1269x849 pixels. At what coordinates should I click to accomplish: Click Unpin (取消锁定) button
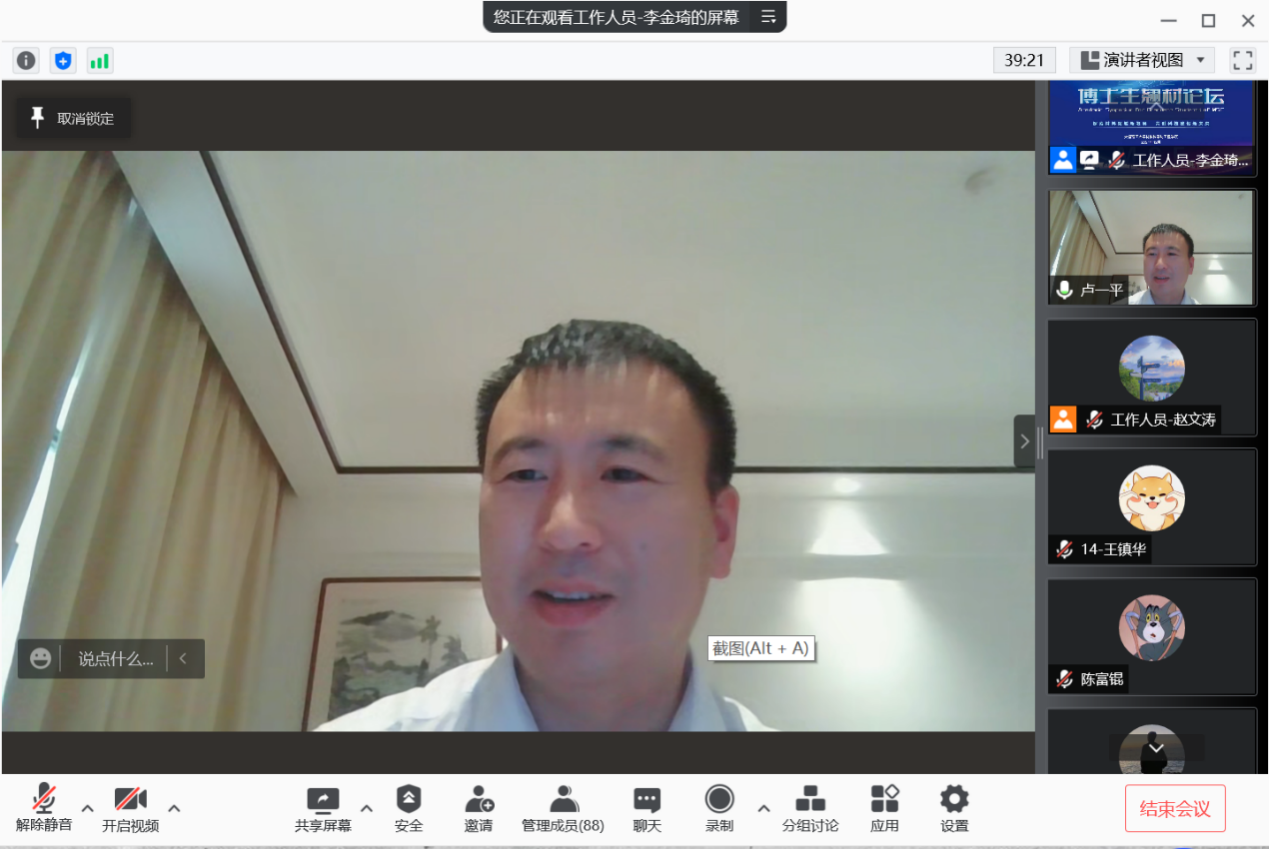[x=74, y=119]
